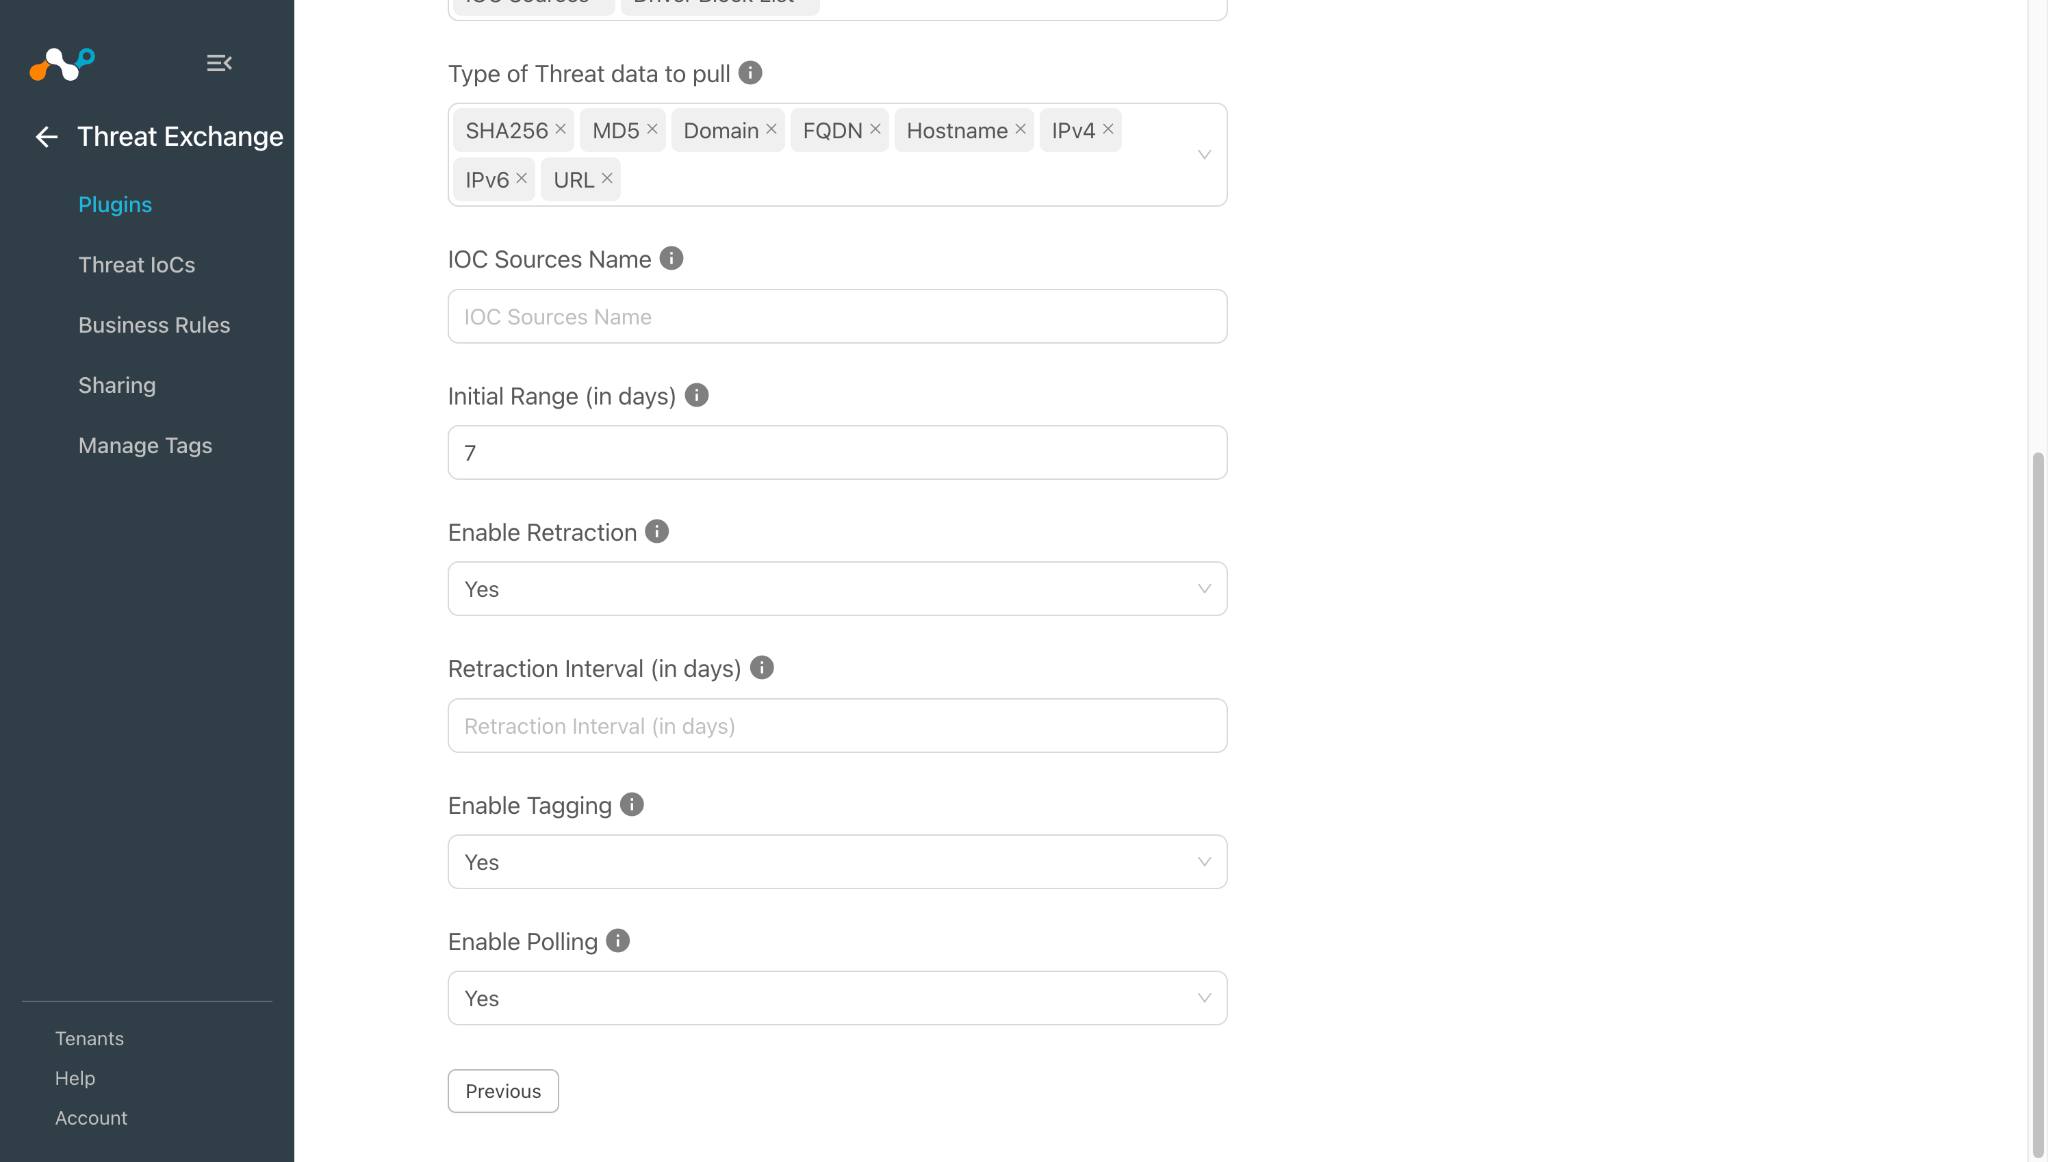Show info for IOC Sources Name
Image resolution: width=2048 pixels, height=1162 pixels.
[672, 259]
